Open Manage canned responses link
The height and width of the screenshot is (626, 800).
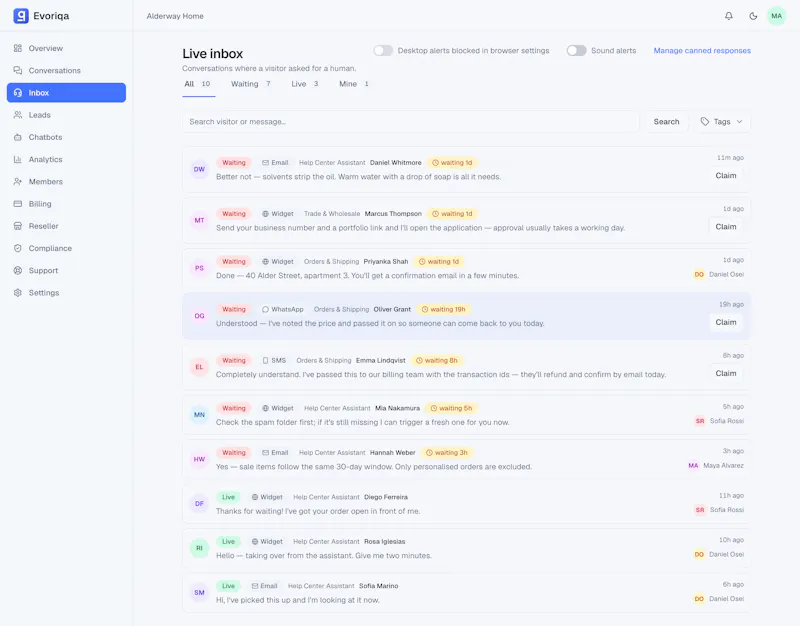click(702, 51)
